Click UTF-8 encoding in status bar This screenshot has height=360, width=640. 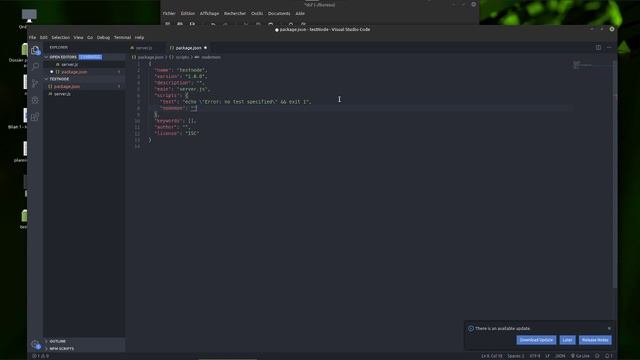click(535, 356)
